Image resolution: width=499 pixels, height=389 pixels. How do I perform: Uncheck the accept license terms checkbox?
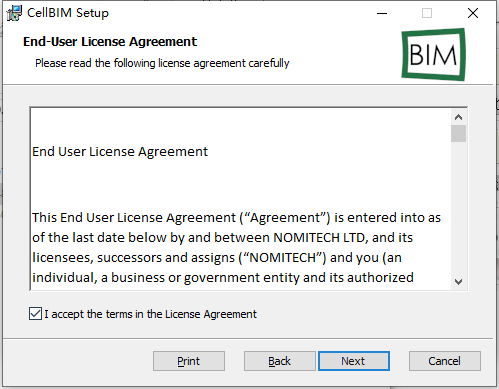[x=35, y=314]
